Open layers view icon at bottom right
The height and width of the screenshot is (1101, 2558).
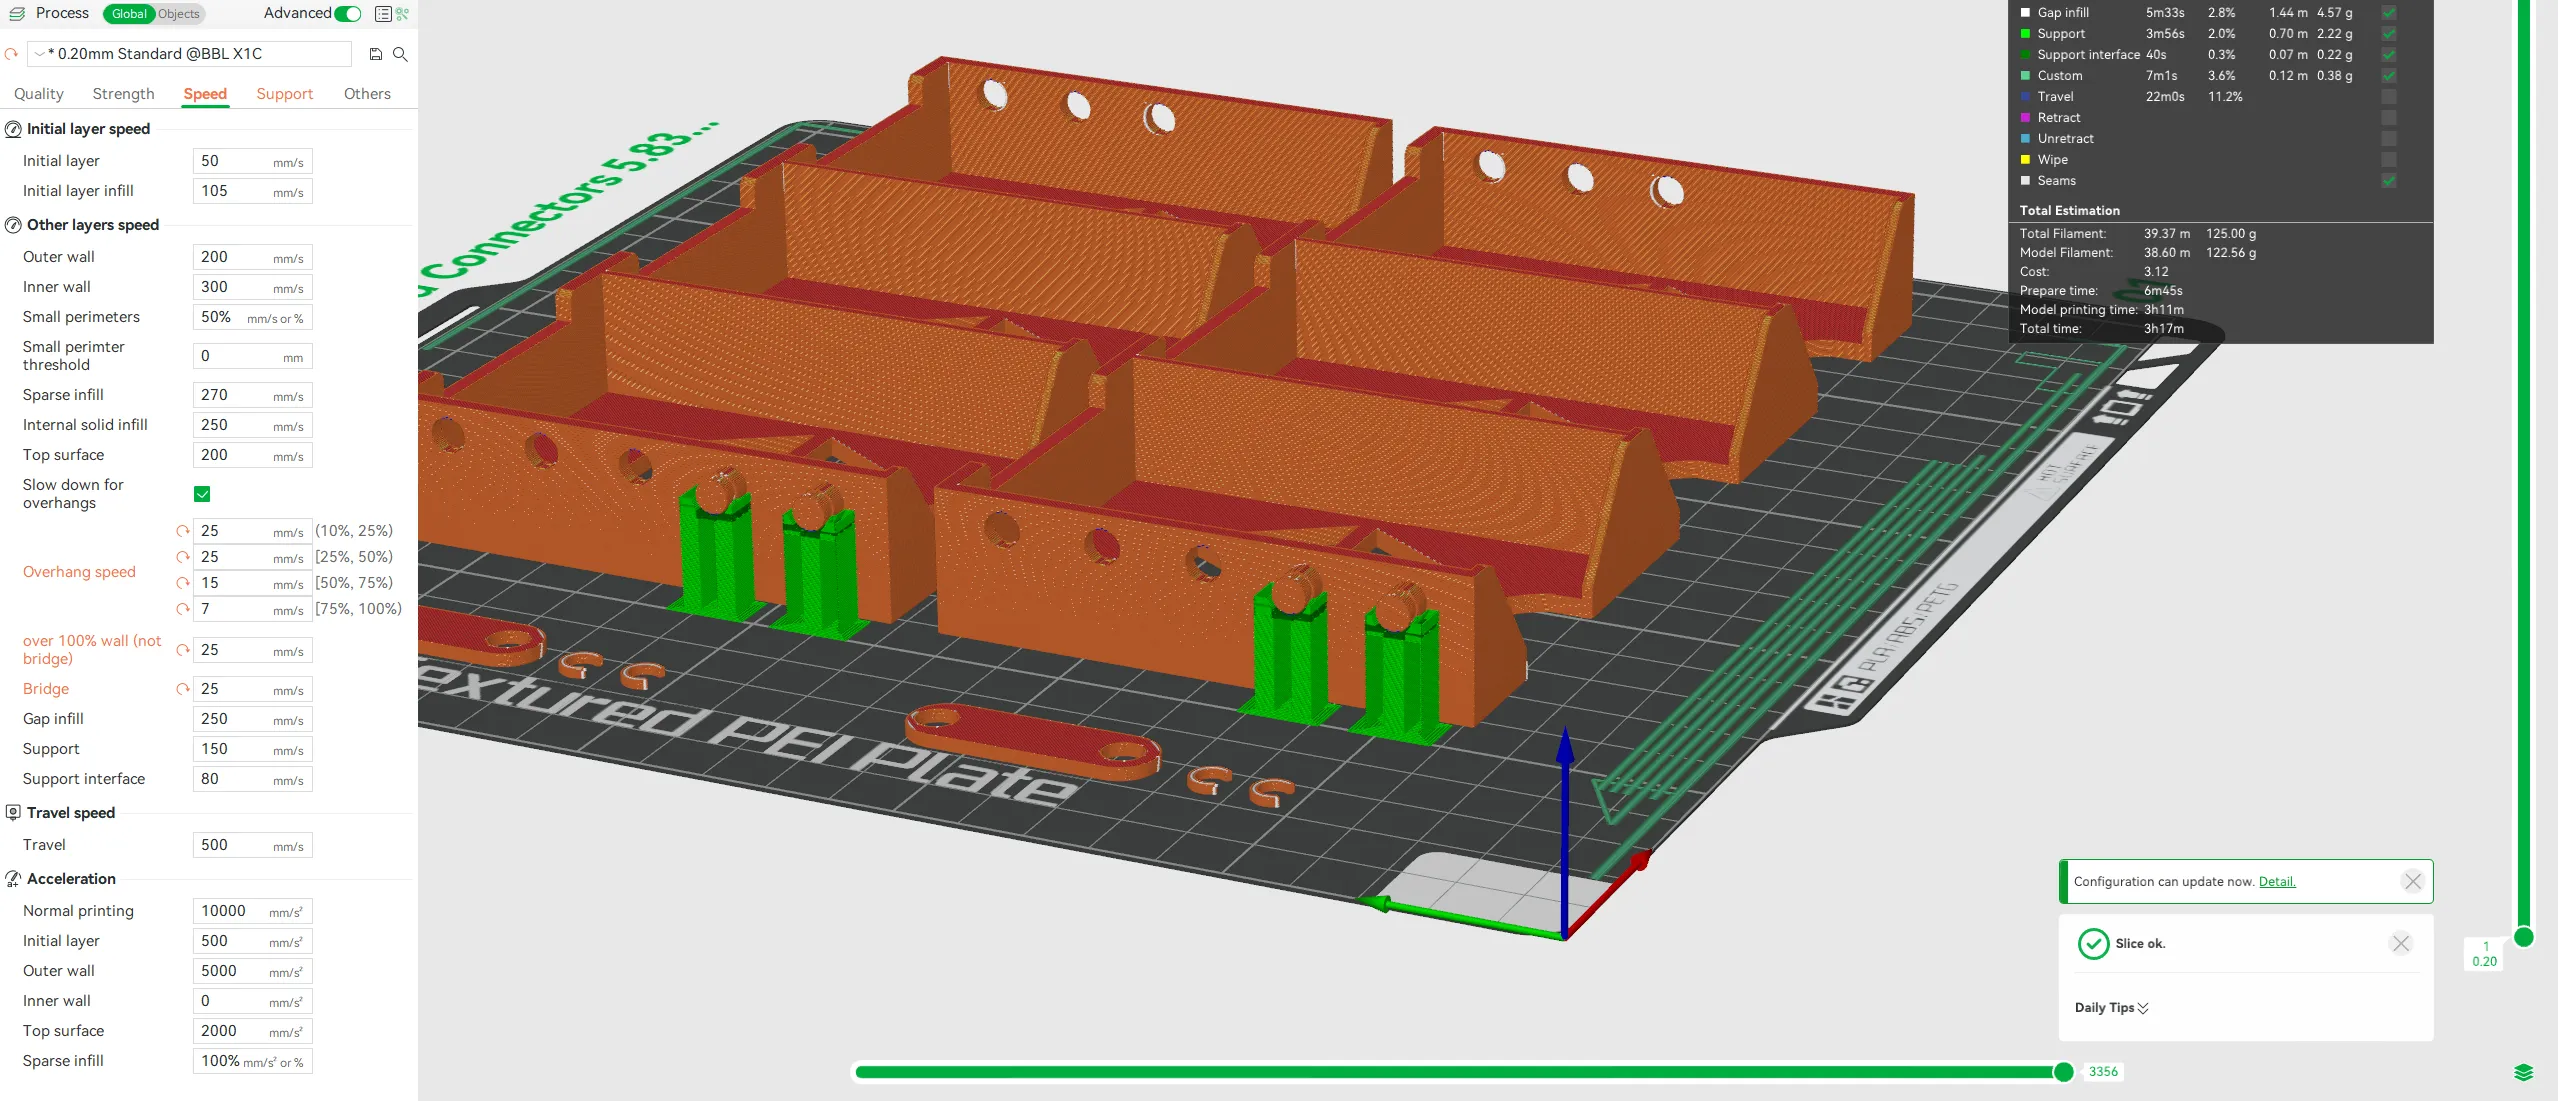(2523, 1073)
